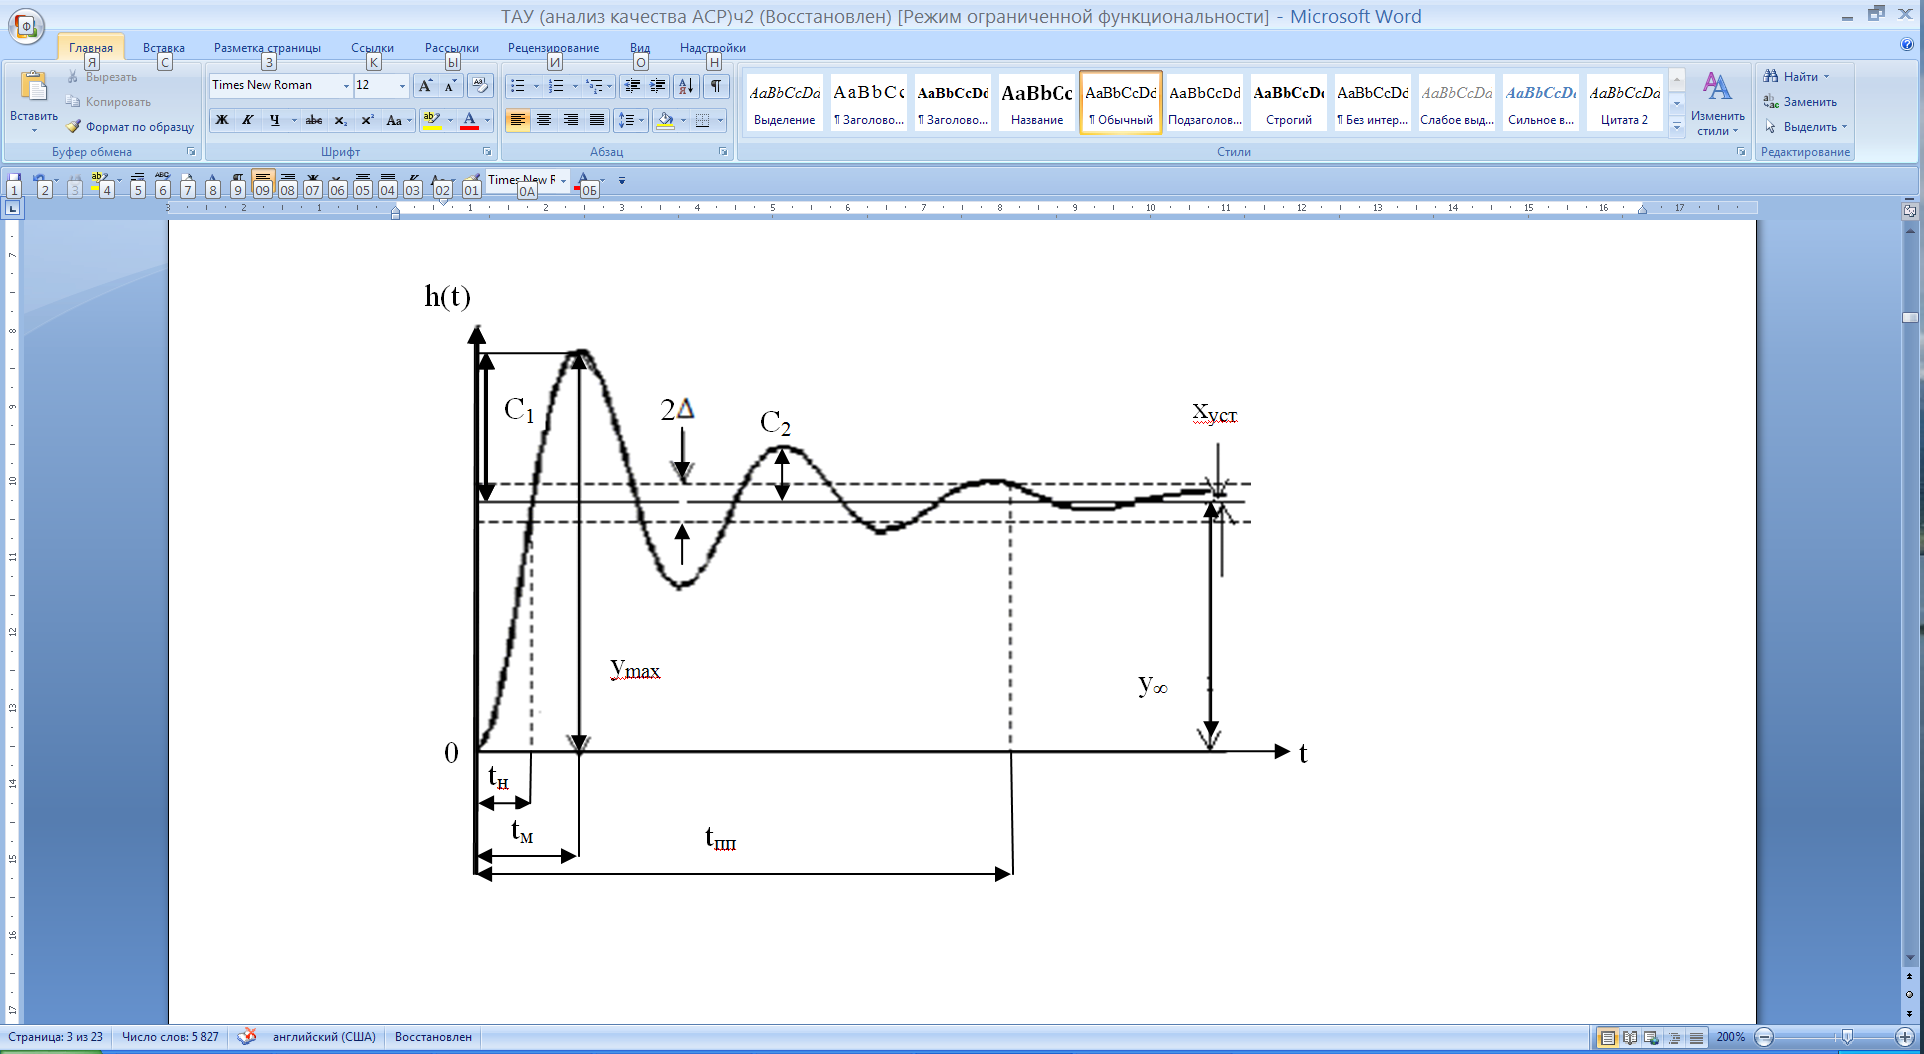Open the Font dialog launcher (Шрифт)
The height and width of the screenshot is (1054, 1924).
487,152
